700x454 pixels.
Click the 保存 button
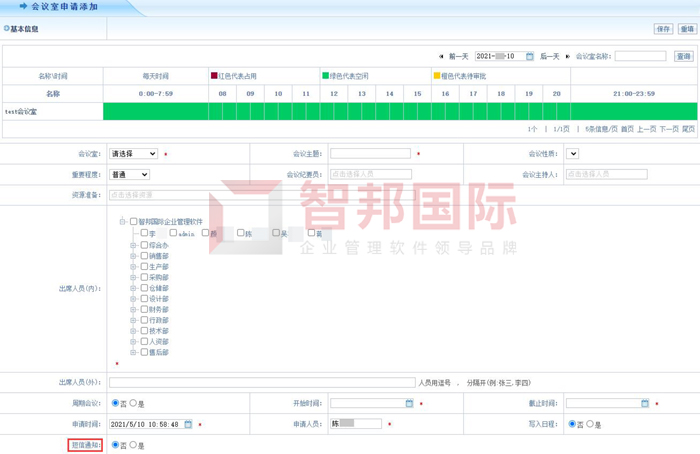tap(663, 29)
